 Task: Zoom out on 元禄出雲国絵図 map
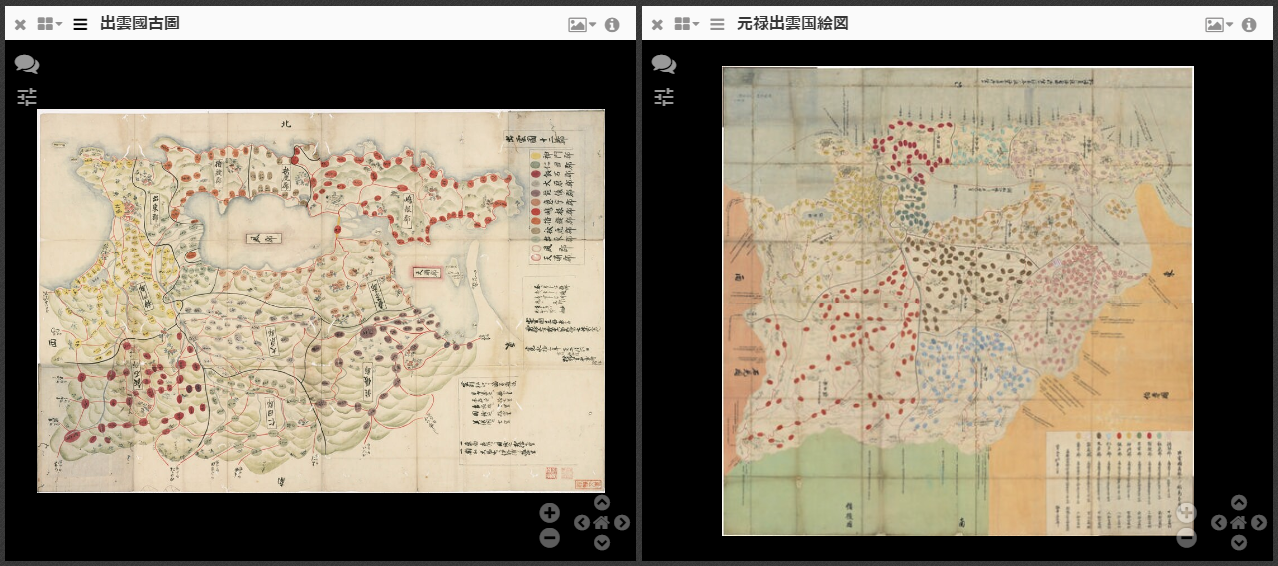[1186, 538]
